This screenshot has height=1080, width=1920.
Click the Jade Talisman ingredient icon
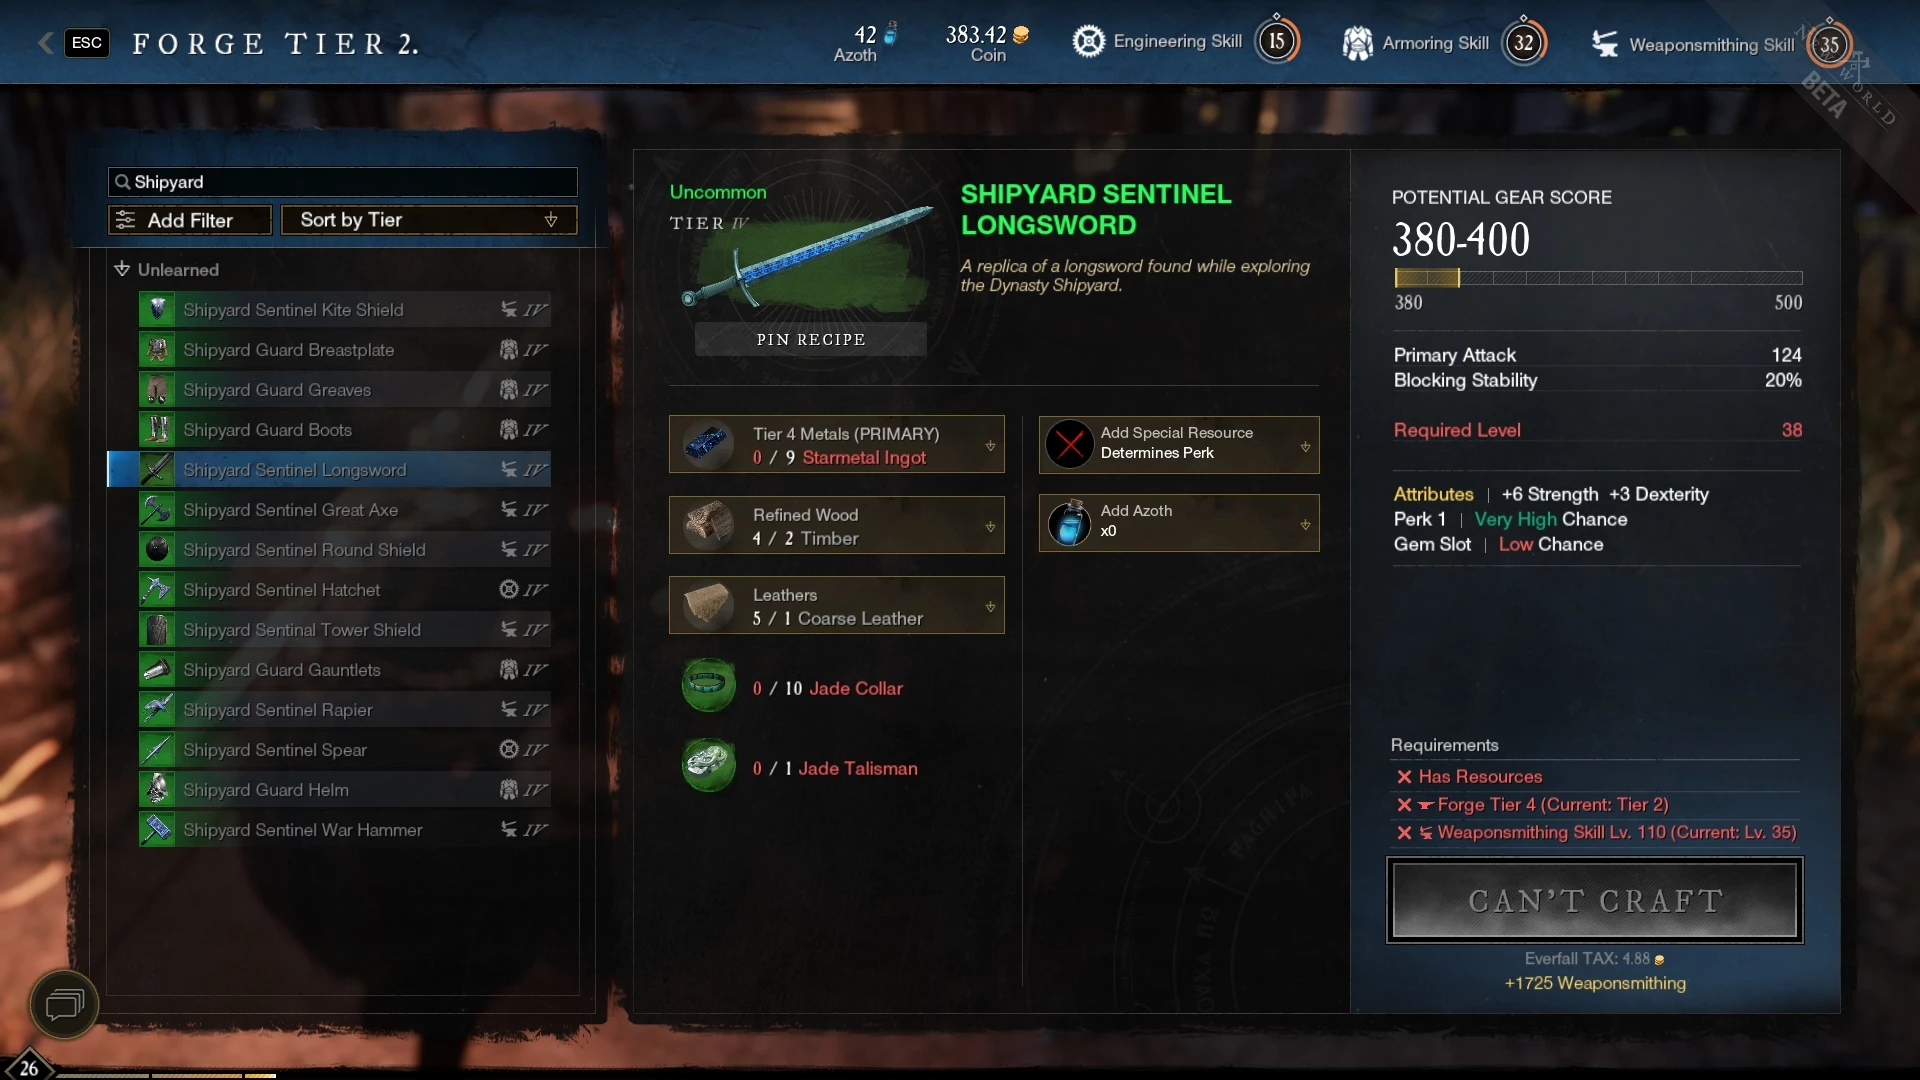point(709,765)
